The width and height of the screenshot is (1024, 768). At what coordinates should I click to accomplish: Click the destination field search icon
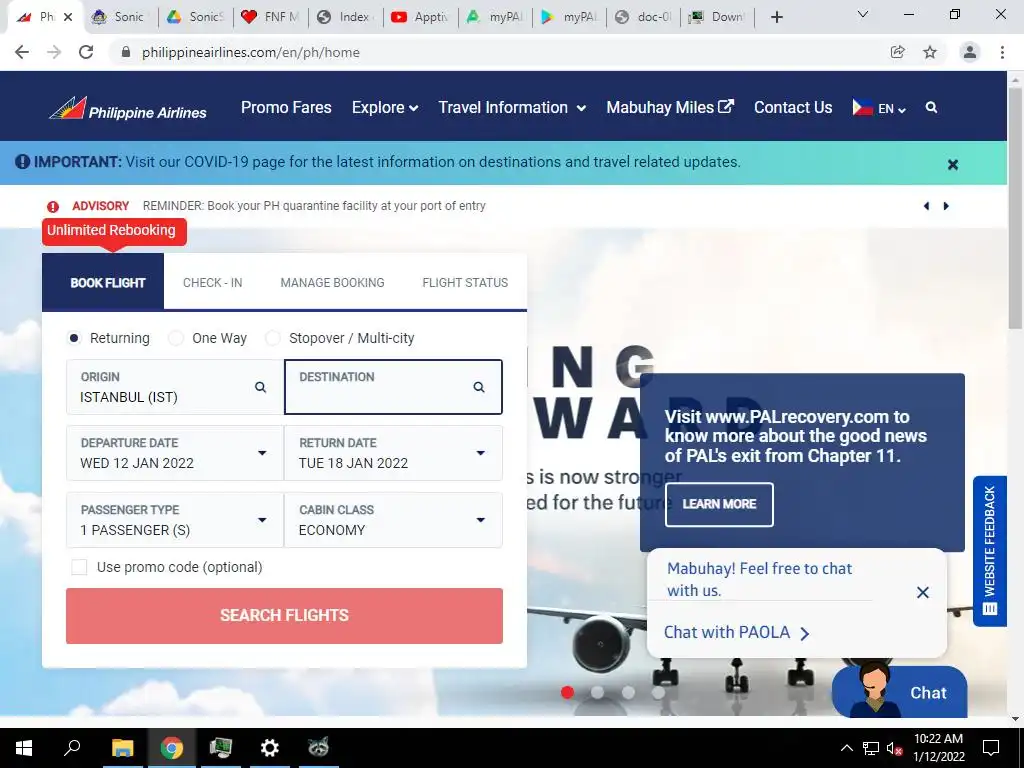click(x=479, y=387)
